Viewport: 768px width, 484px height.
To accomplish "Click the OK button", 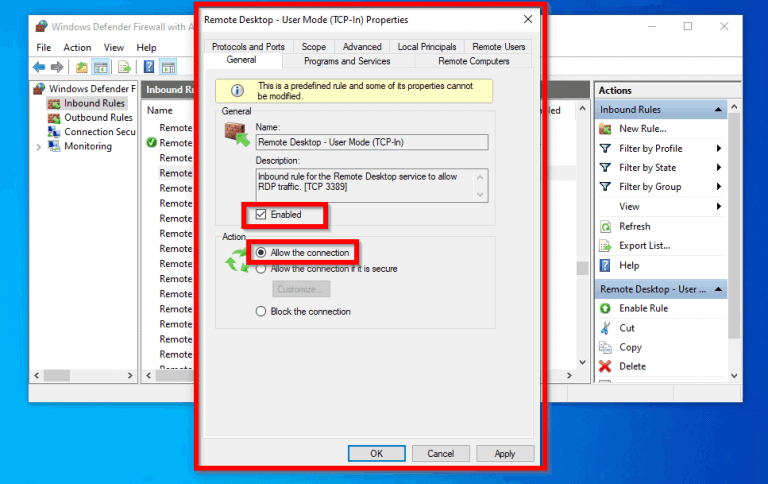I will tap(376, 453).
